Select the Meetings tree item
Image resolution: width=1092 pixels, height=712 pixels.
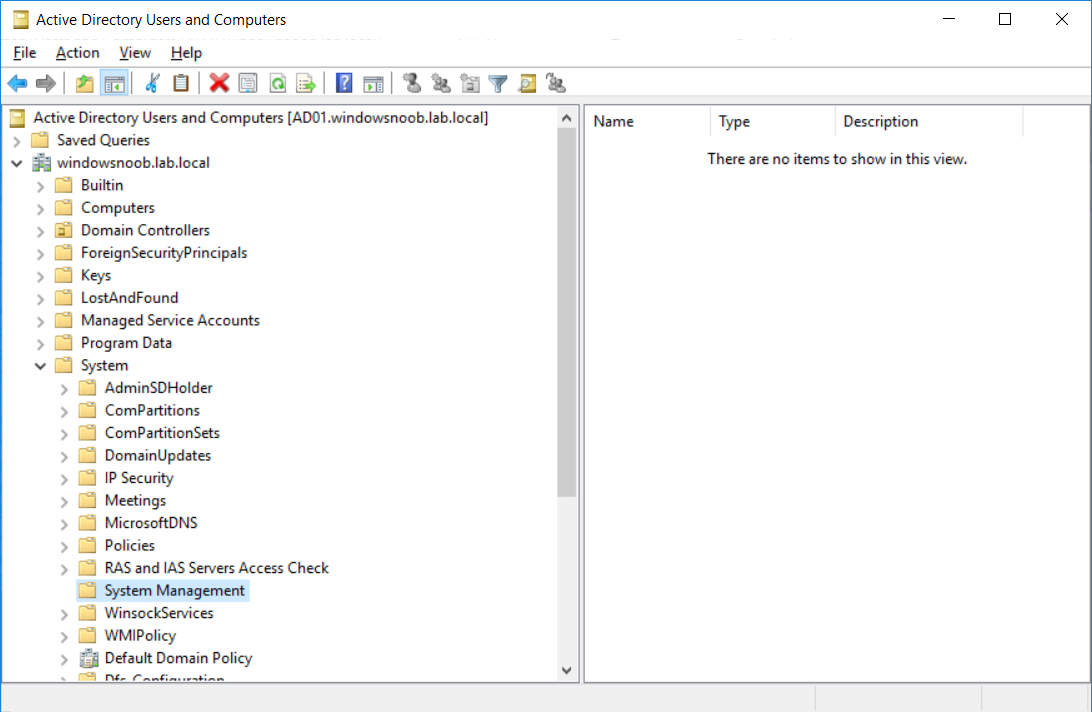(x=135, y=500)
